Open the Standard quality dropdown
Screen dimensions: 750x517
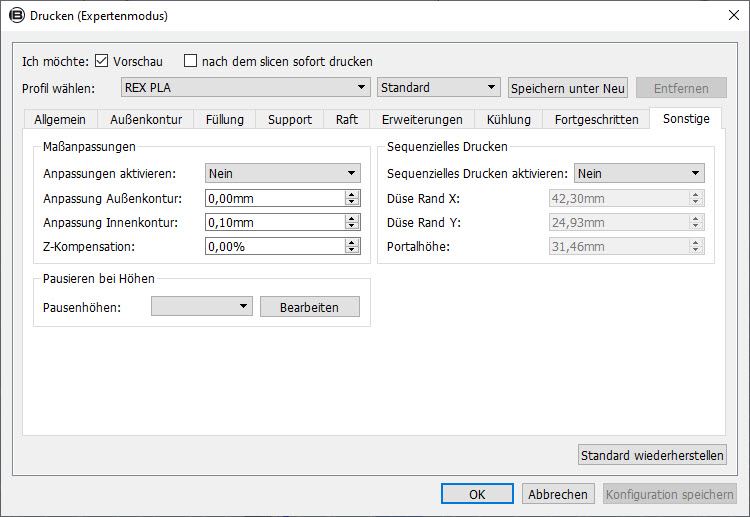(x=439, y=88)
